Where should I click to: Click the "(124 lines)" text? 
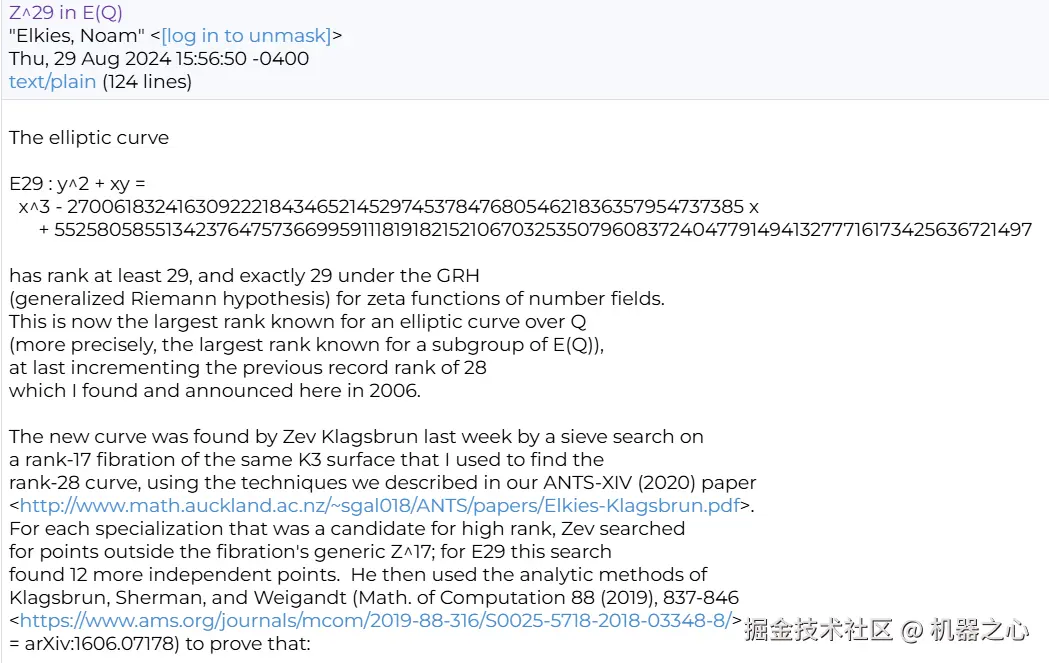[x=147, y=82]
